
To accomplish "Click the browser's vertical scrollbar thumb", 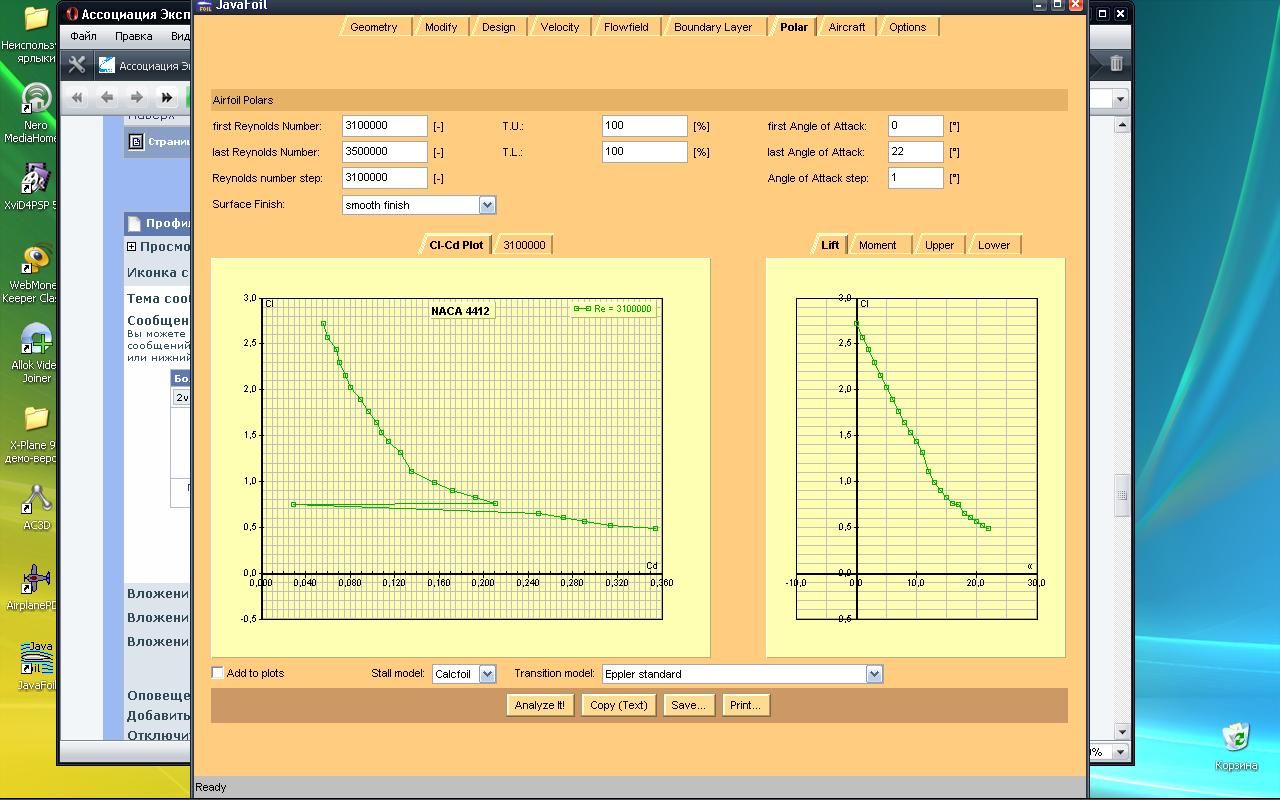I will 1122,495.
